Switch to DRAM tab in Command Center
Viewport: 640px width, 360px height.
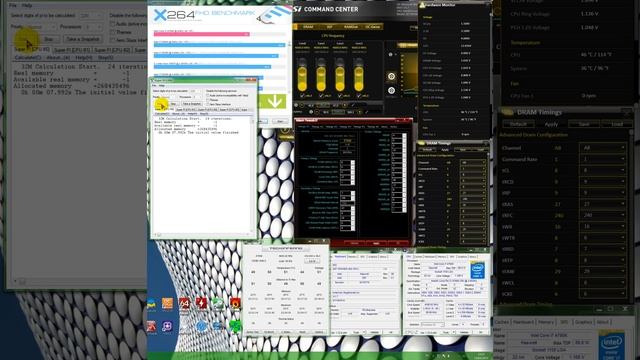(308, 27)
